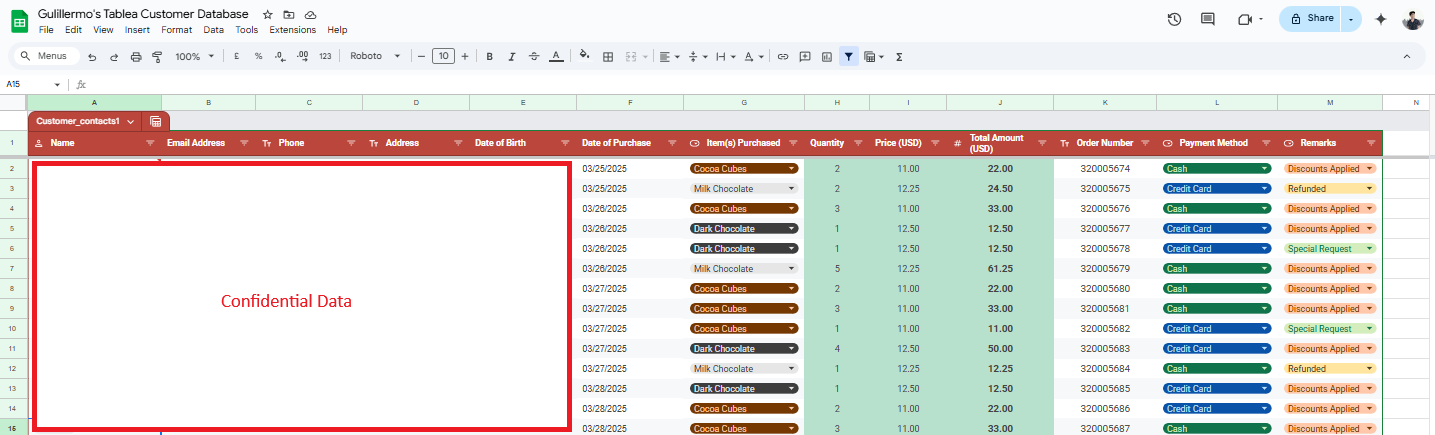Click the print icon in toolbar
The height and width of the screenshot is (435, 1435).
pyautogui.click(x=136, y=57)
